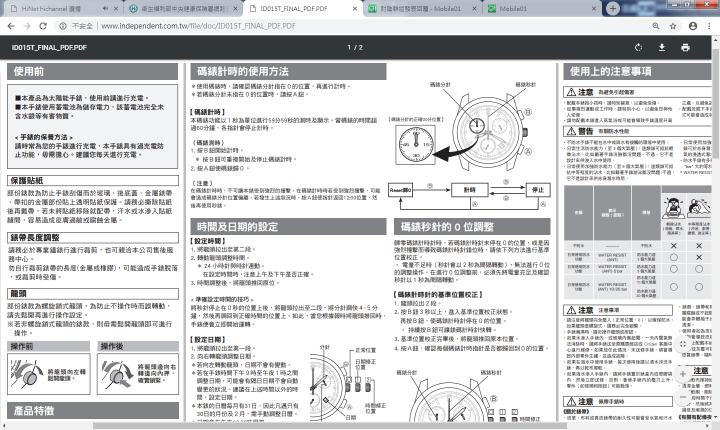Focus the address bar URL

tap(198, 26)
